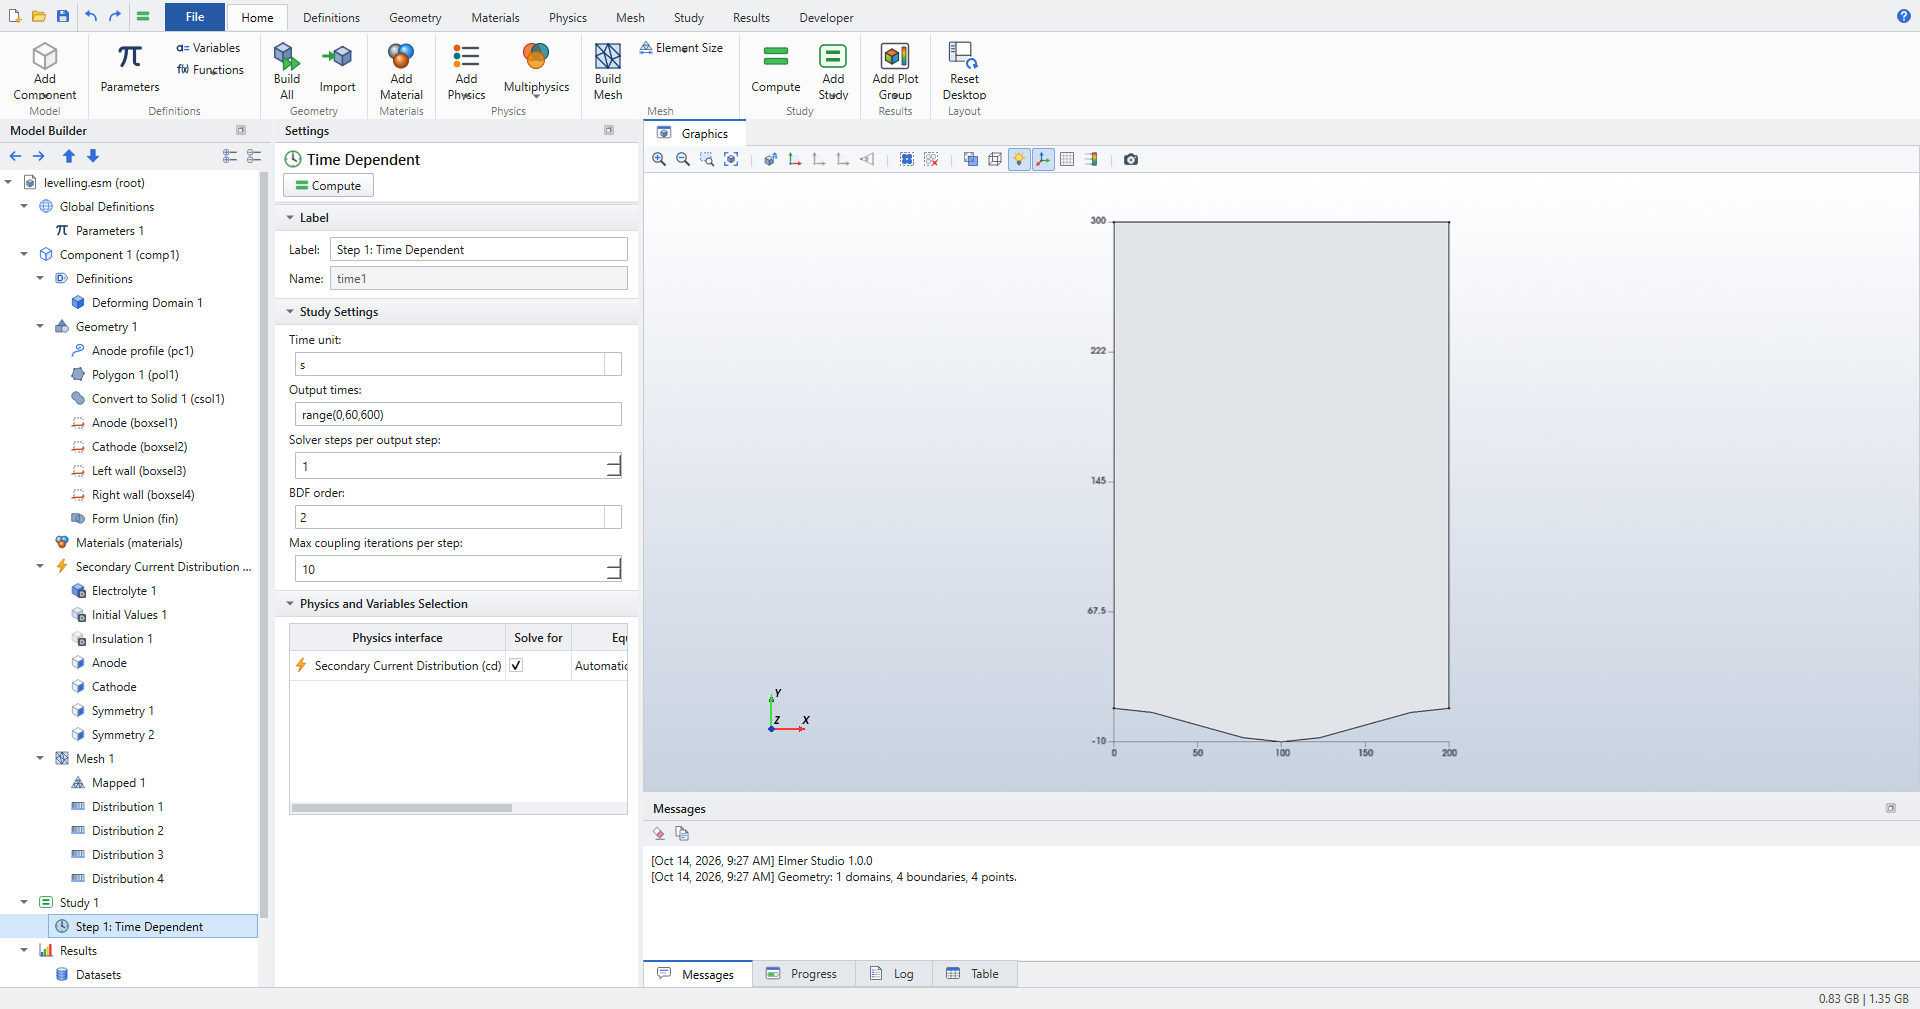Toggle the wireframe rendering icon

coord(995,159)
